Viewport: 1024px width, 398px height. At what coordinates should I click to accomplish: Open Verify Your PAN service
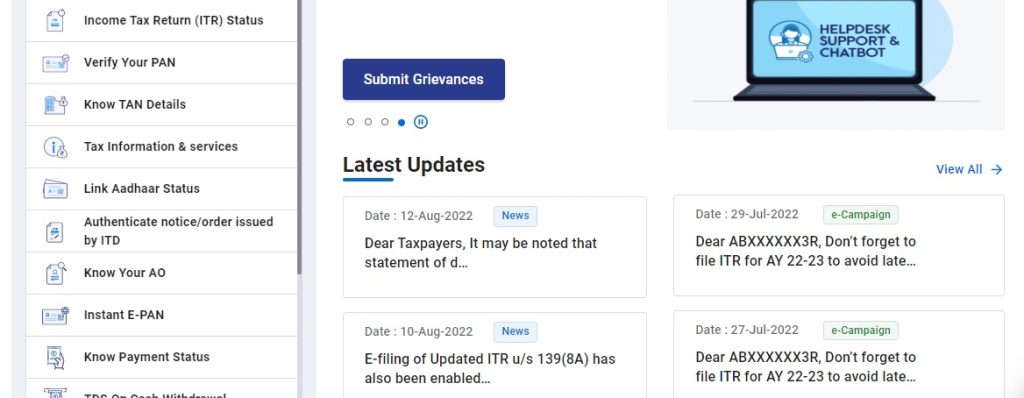tap(161, 63)
